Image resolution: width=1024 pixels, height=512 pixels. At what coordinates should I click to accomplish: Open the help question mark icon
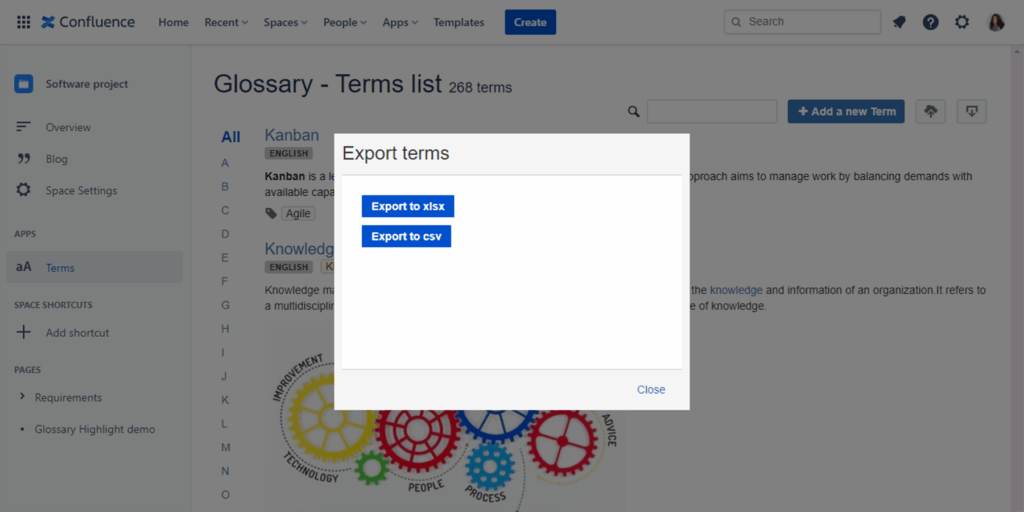click(x=931, y=22)
